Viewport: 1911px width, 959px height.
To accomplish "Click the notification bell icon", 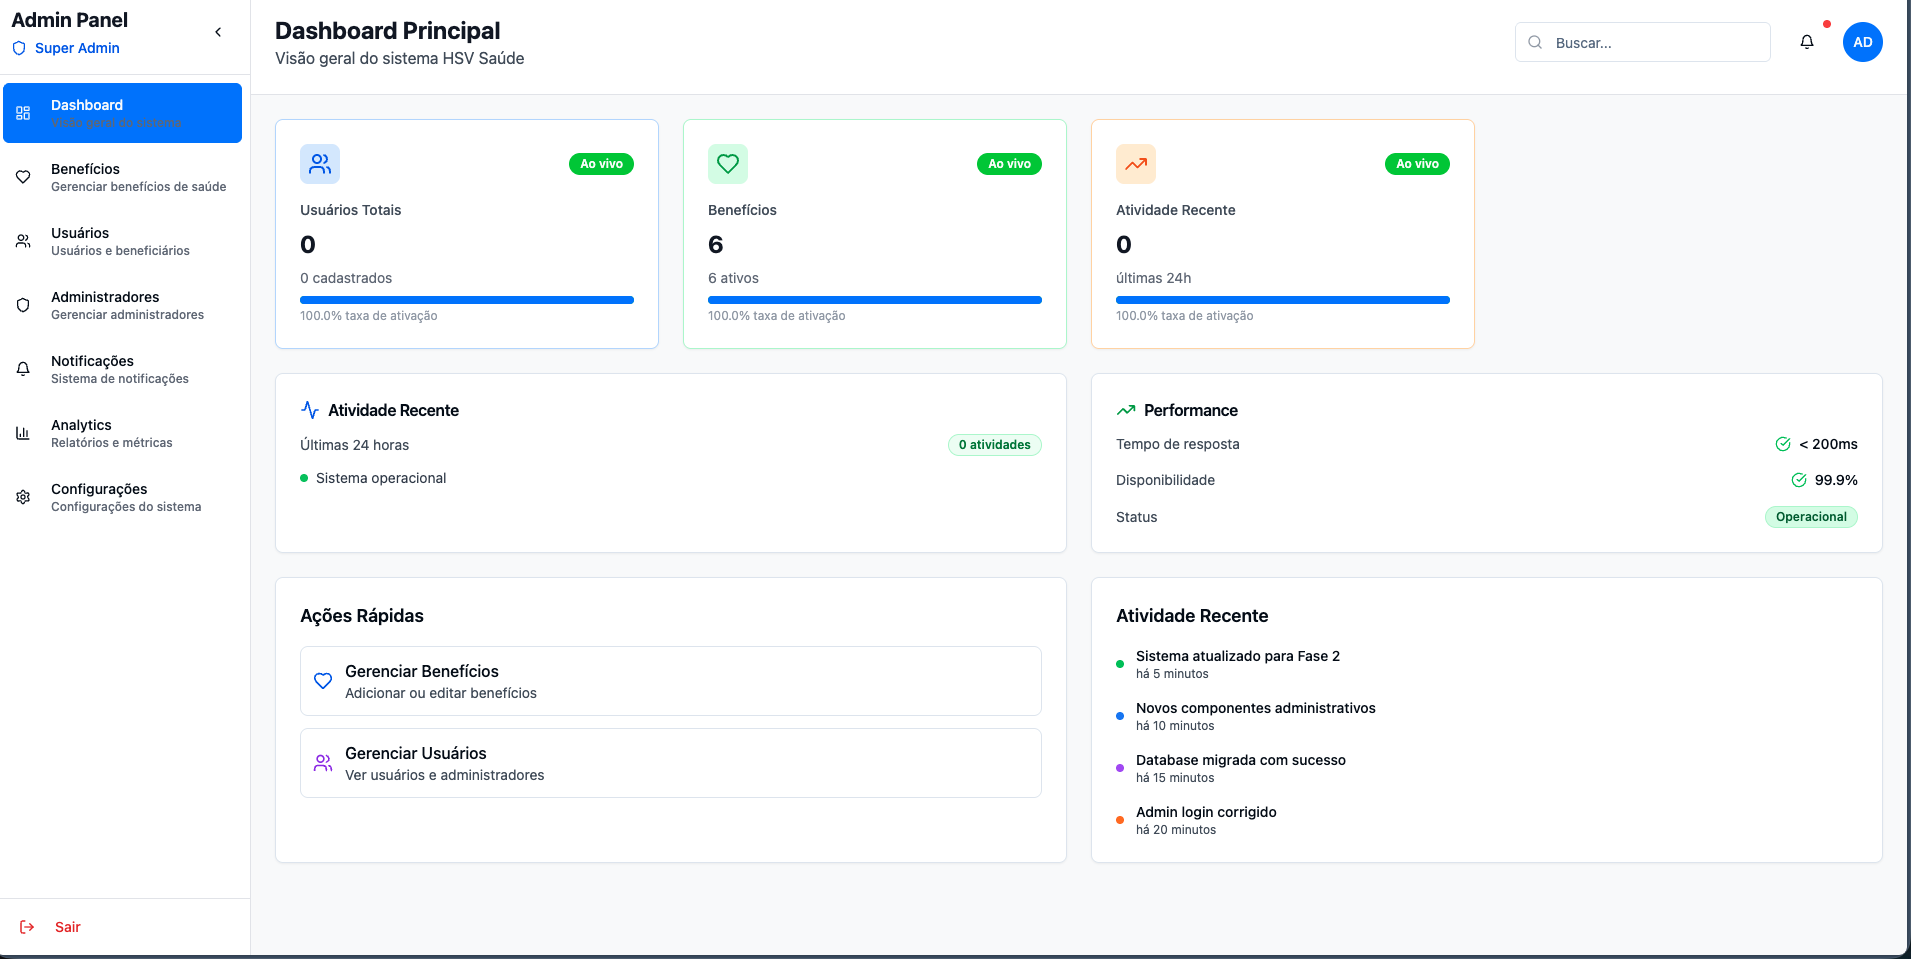I will pos(1806,42).
